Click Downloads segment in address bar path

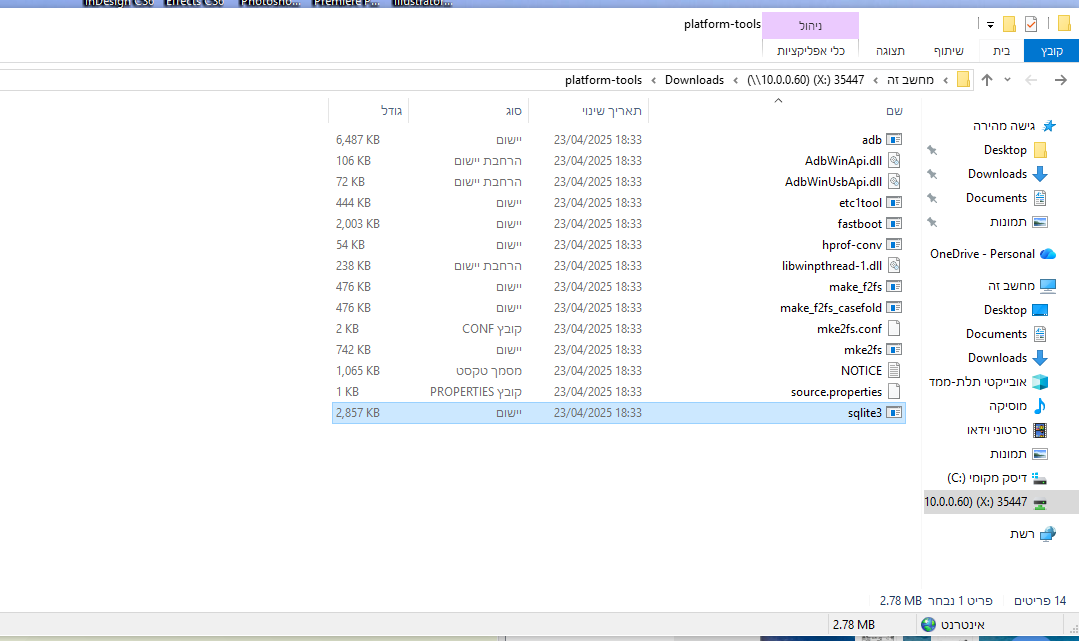(694, 80)
